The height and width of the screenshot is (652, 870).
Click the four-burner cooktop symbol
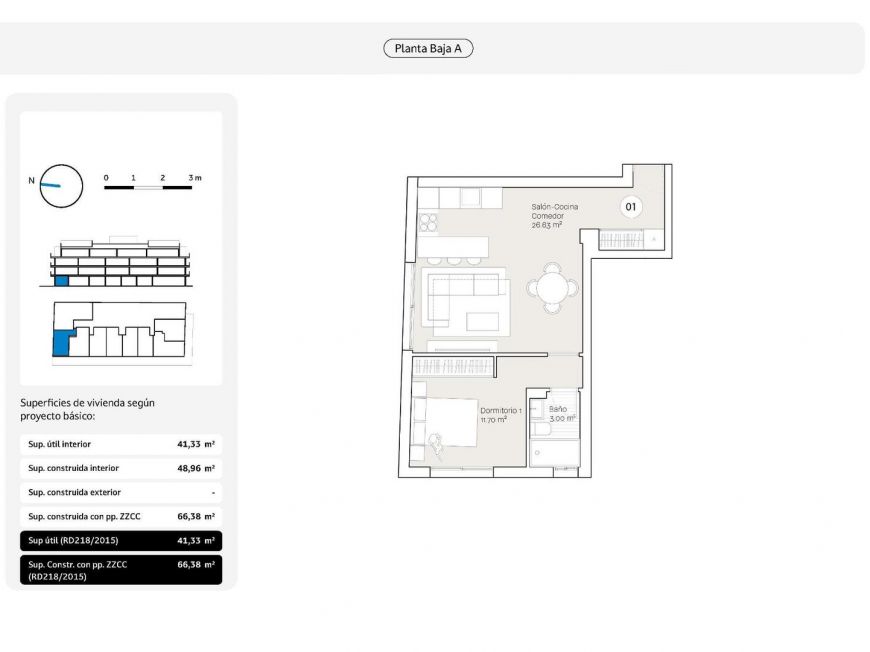click(428, 221)
